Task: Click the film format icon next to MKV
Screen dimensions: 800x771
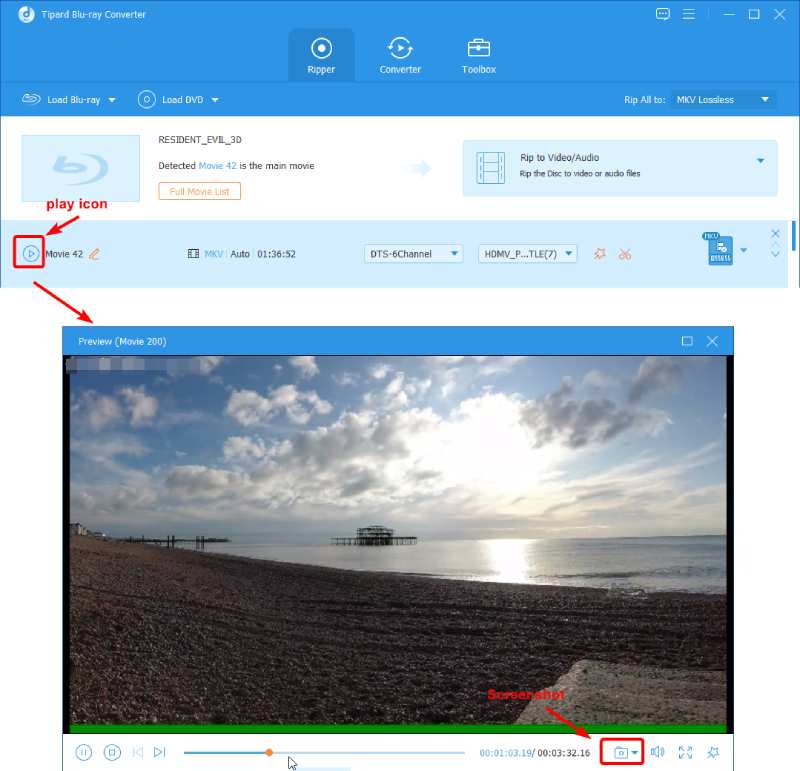Action: tap(193, 254)
